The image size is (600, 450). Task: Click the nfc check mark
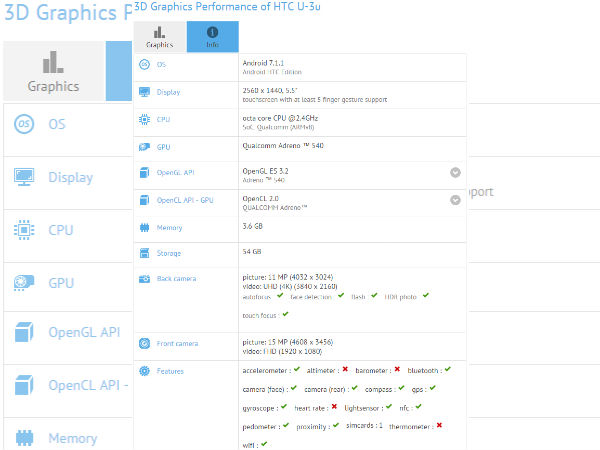(x=418, y=406)
